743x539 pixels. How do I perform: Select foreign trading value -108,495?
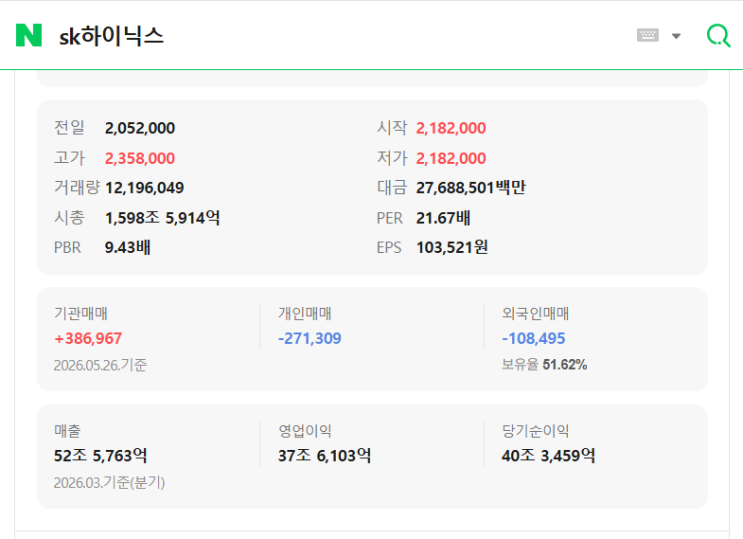click(x=534, y=338)
